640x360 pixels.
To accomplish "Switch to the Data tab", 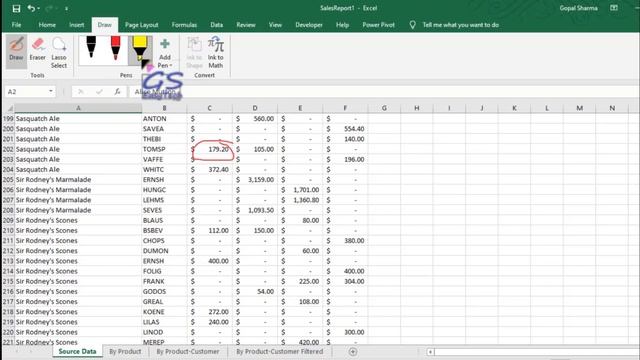I will pos(217,25).
